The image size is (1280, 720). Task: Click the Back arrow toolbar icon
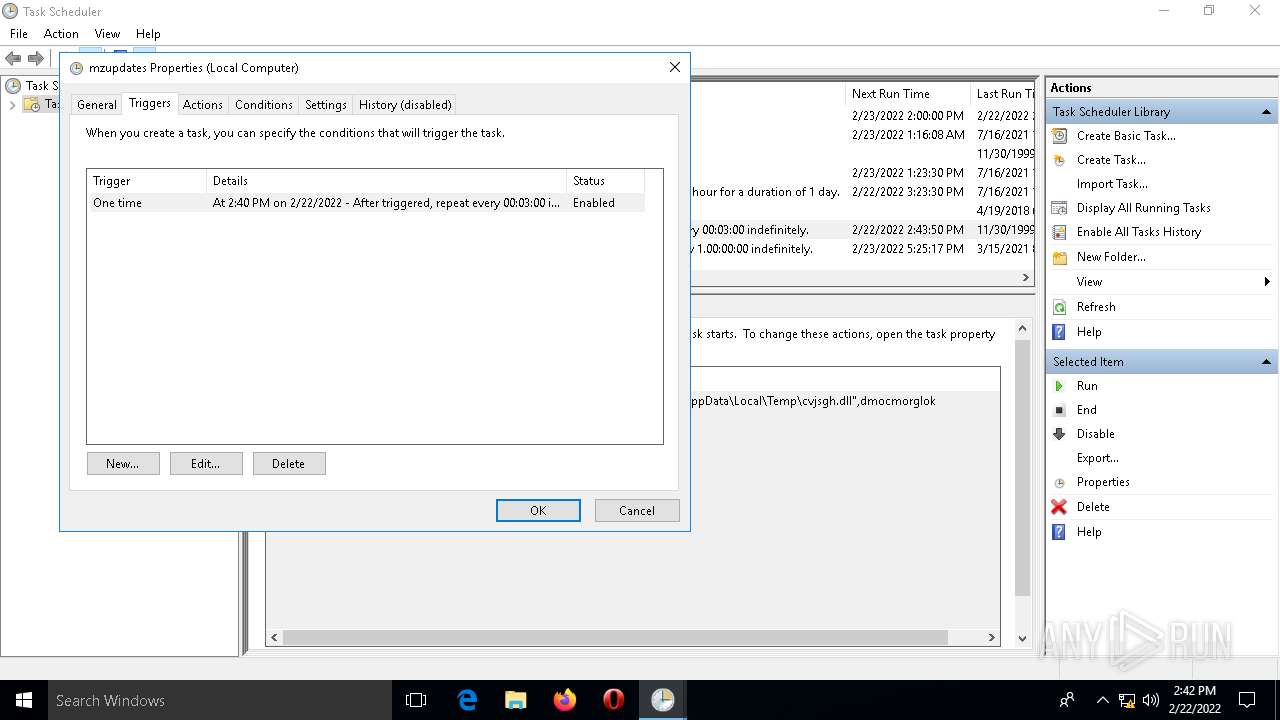(x=13, y=59)
